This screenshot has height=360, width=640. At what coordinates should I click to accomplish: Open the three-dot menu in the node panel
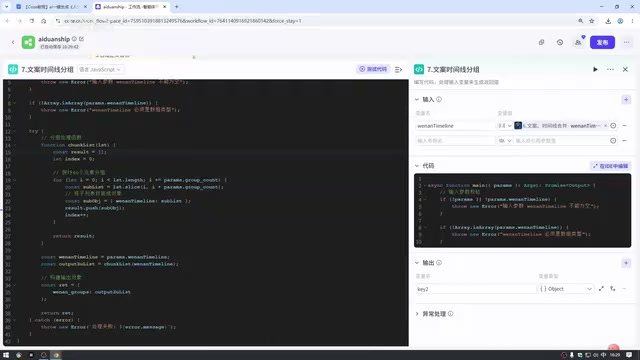point(610,69)
